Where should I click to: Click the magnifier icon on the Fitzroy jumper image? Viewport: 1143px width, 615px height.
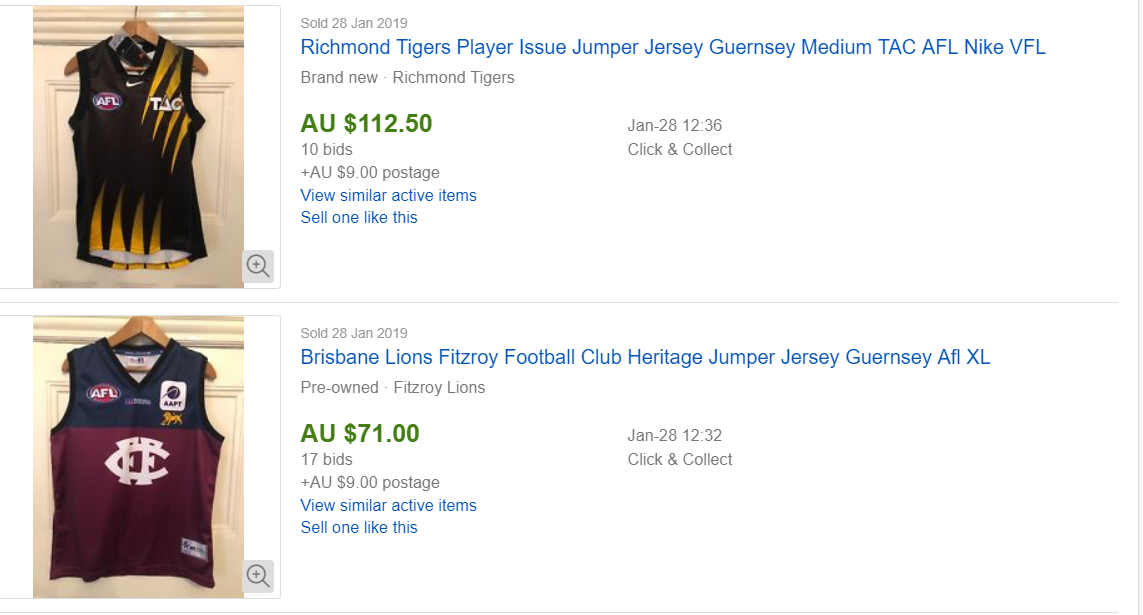(x=258, y=576)
